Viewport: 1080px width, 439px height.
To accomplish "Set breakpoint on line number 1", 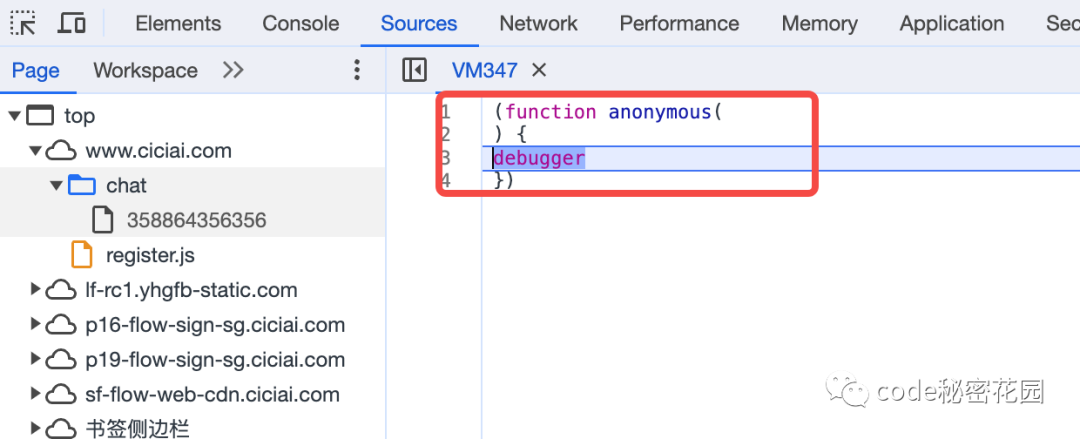I will tap(445, 112).
